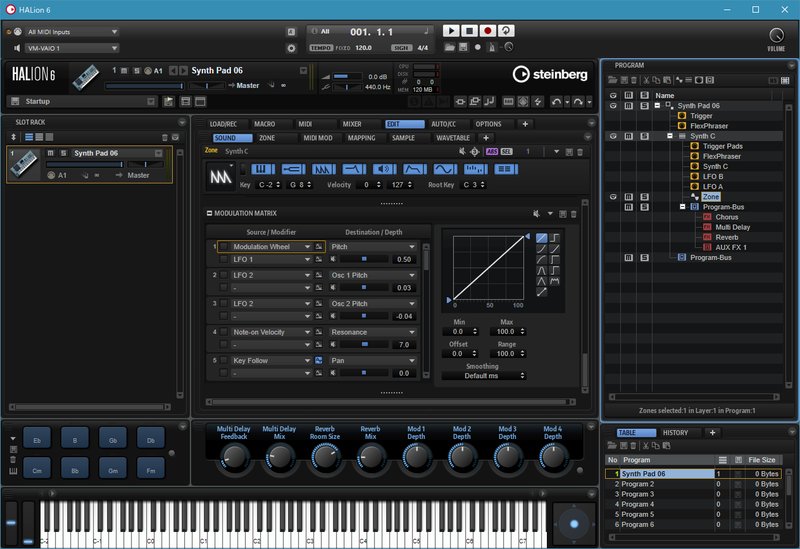Open Load Program folder icon in Program tree
This screenshot has width=800, height=549.
tap(612, 80)
